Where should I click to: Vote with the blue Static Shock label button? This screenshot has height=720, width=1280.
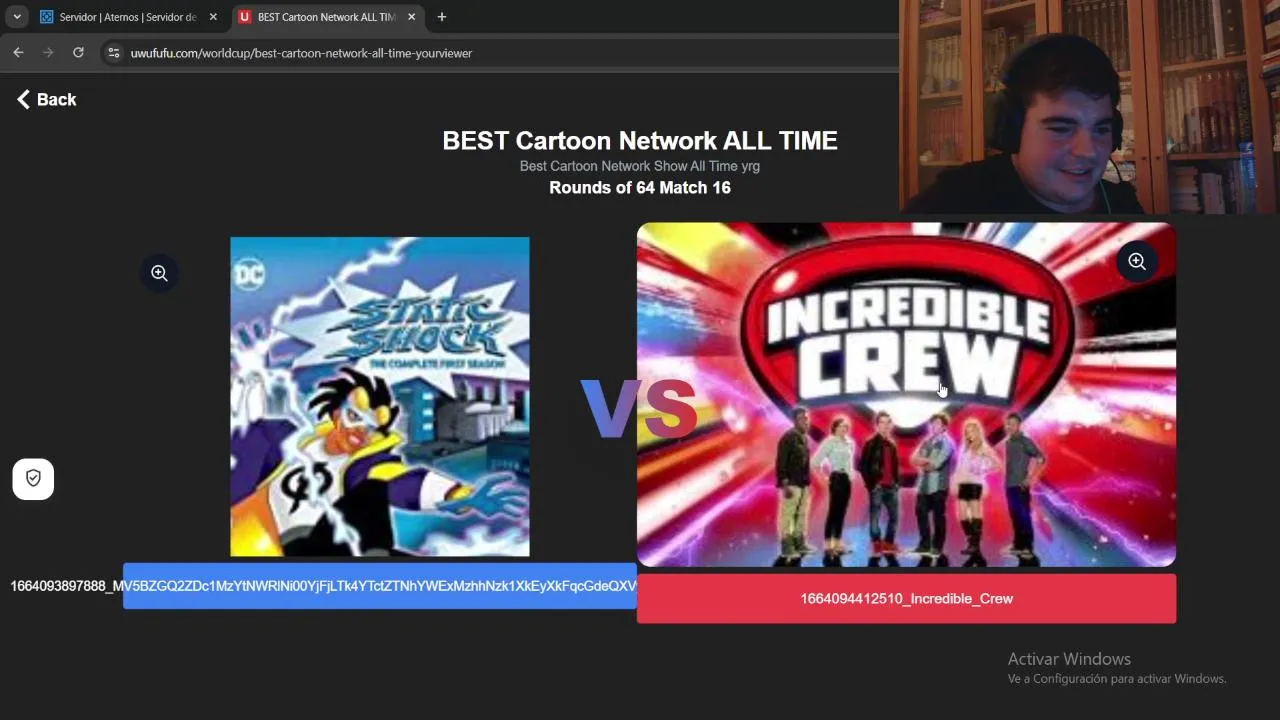(x=380, y=586)
